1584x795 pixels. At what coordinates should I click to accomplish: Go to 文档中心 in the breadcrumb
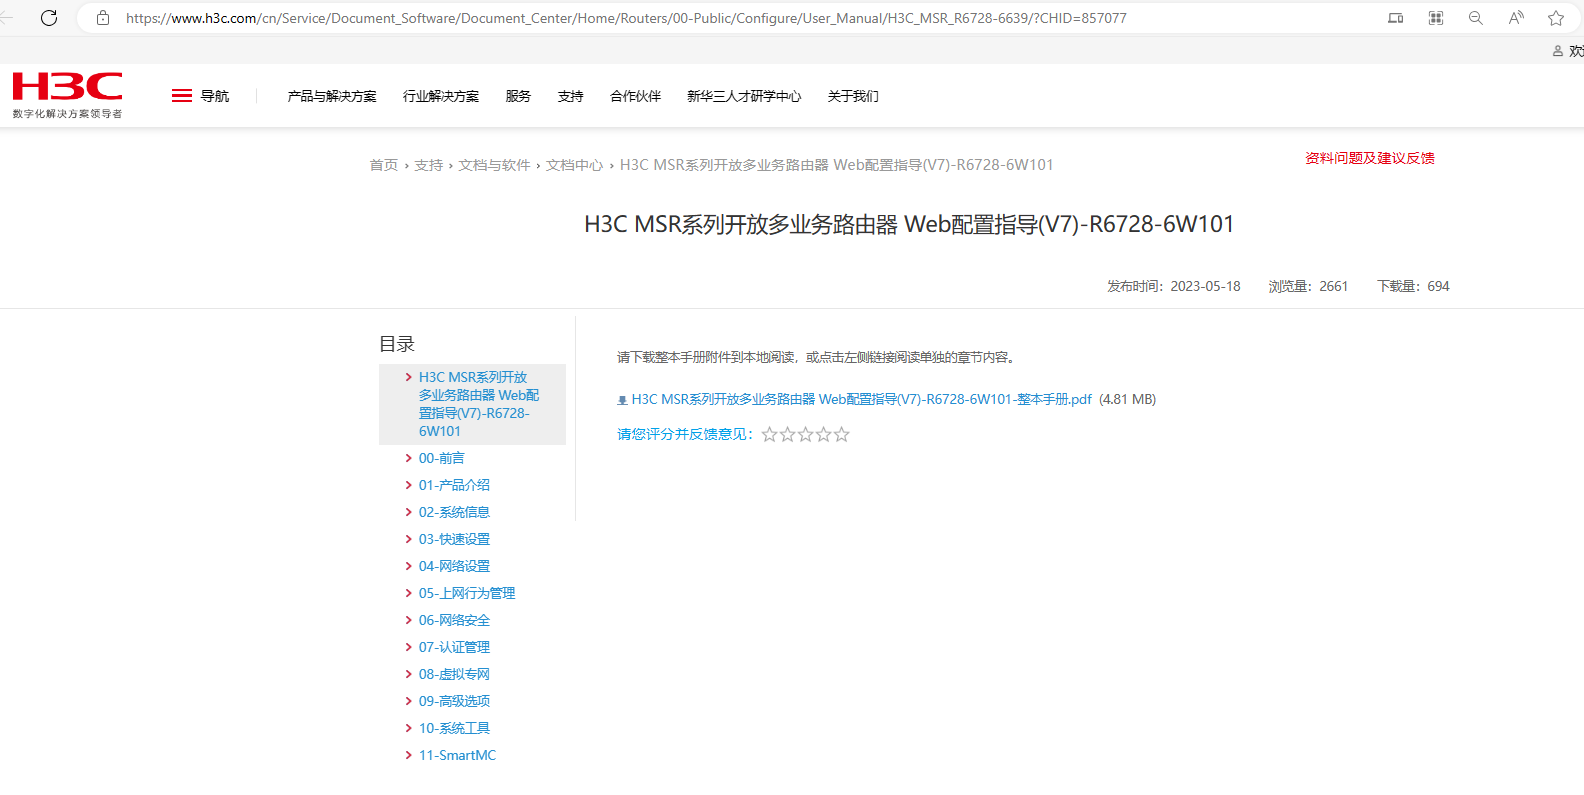[x=575, y=165]
